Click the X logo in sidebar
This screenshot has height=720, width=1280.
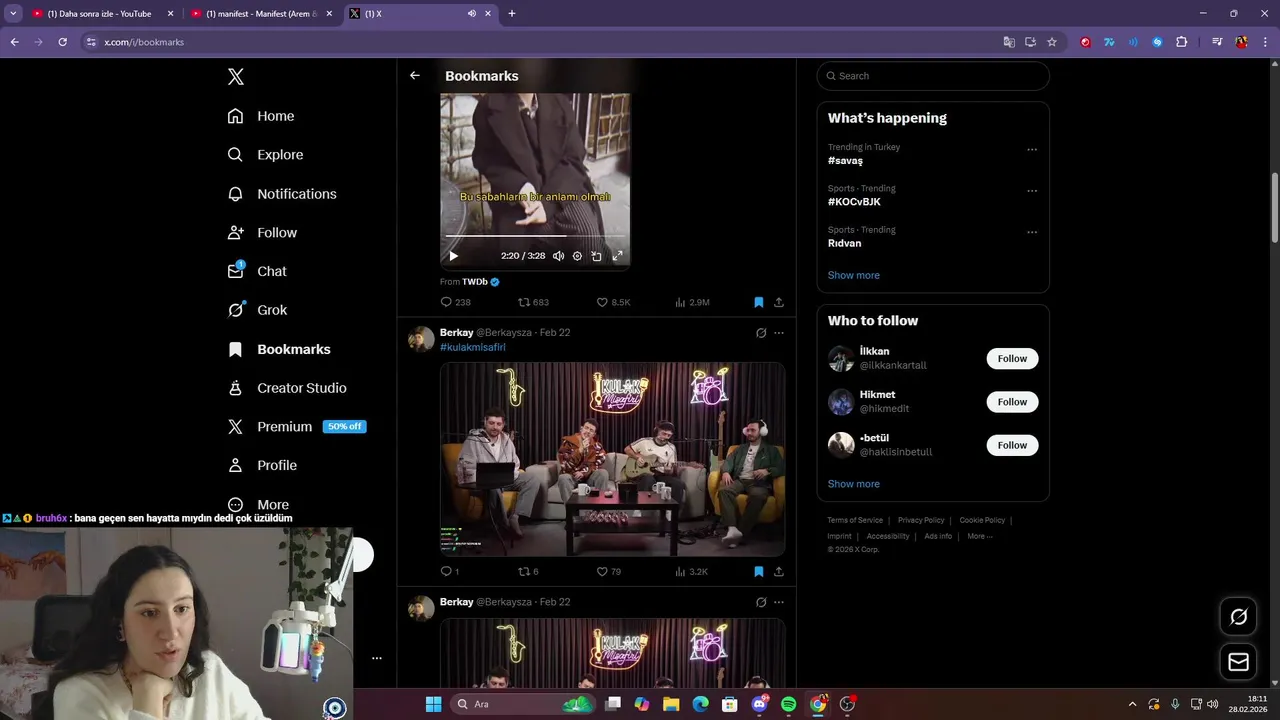[x=235, y=77]
